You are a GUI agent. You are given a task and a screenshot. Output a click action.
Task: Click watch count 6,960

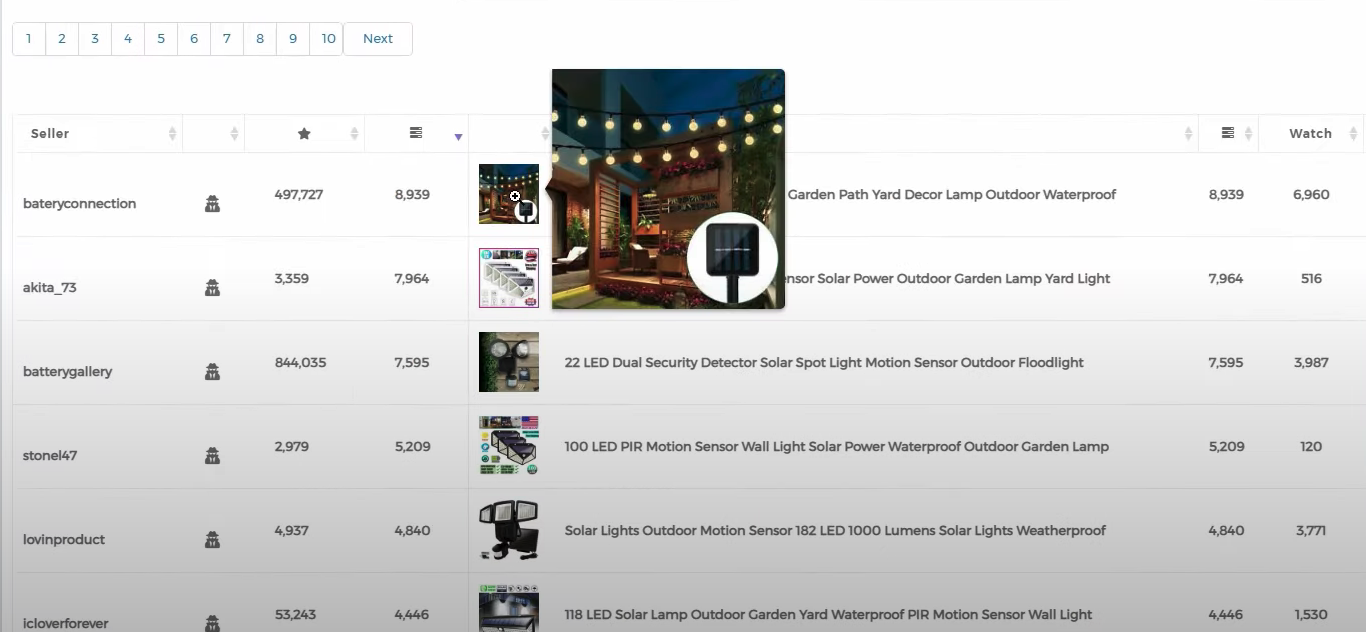(1311, 195)
